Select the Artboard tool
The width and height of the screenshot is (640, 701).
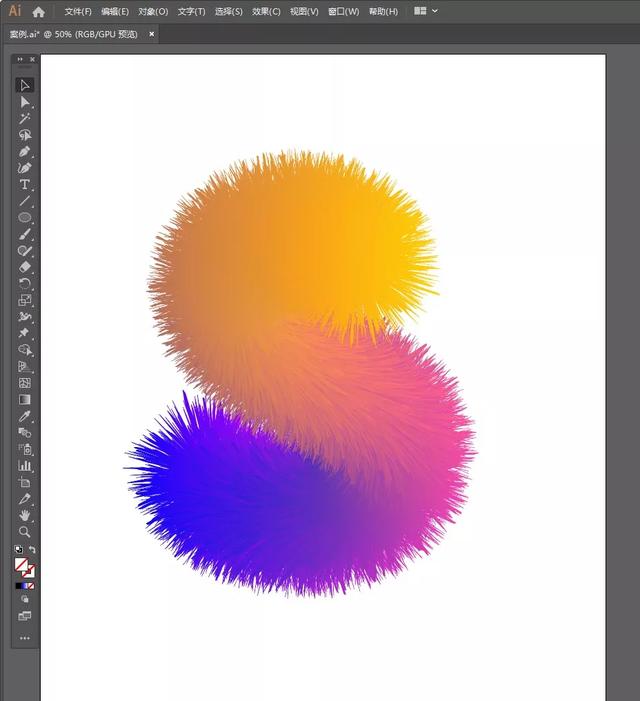(x=25, y=482)
